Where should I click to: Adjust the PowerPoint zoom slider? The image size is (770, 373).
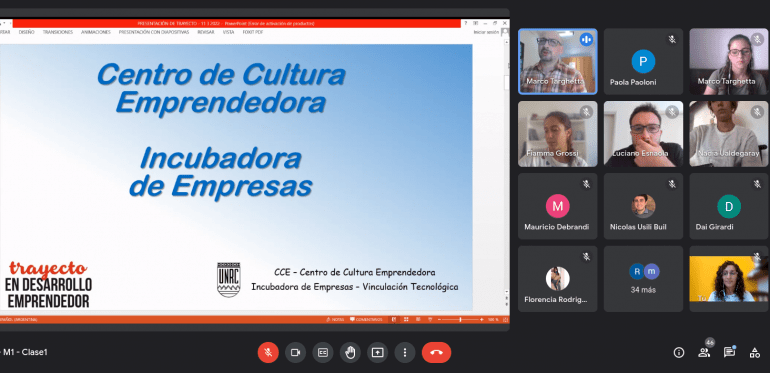[x=460, y=320]
